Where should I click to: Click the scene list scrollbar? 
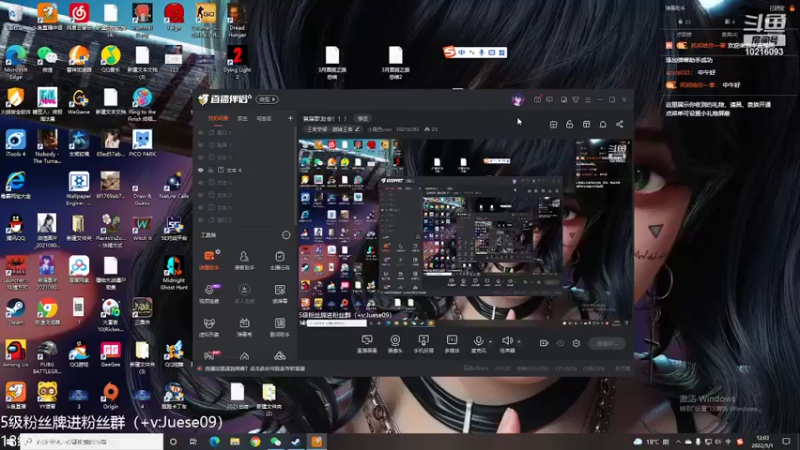pyautogui.click(x=295, y=176)
